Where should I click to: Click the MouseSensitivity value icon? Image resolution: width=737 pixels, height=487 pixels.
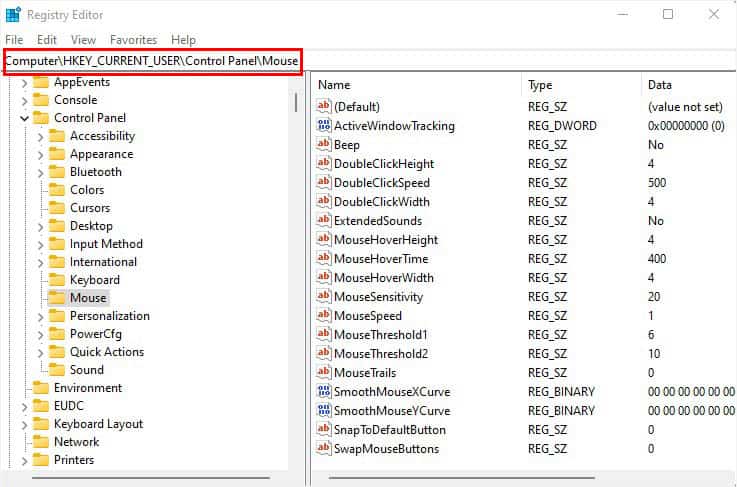(x=324, y=297)
